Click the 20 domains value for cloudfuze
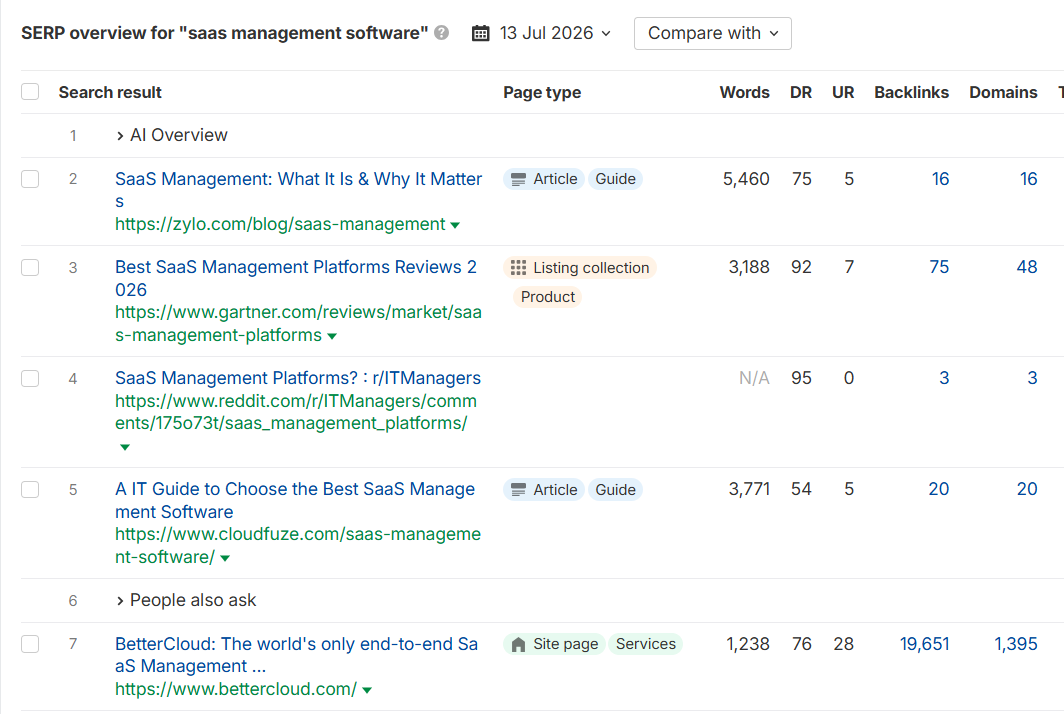The image size is (1064, 714). (1027, 489)
